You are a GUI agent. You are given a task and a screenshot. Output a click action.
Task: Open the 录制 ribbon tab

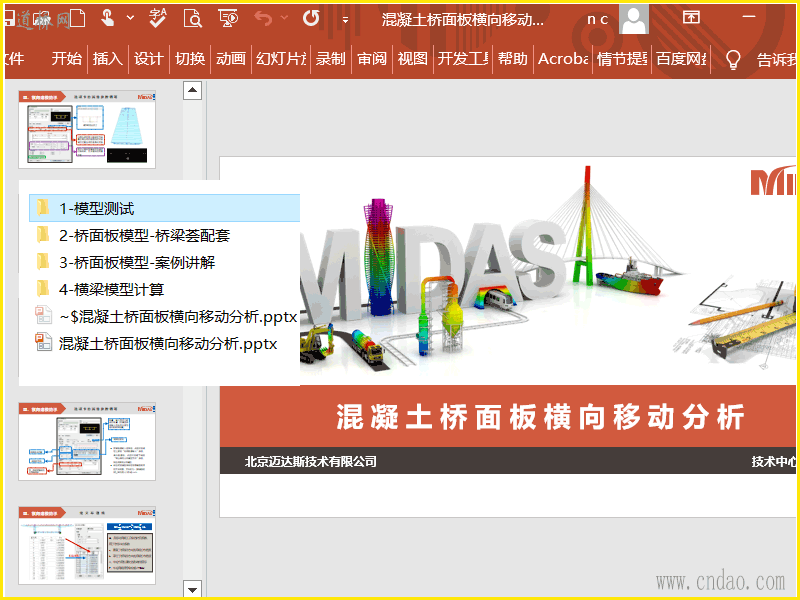coord(331,59)
